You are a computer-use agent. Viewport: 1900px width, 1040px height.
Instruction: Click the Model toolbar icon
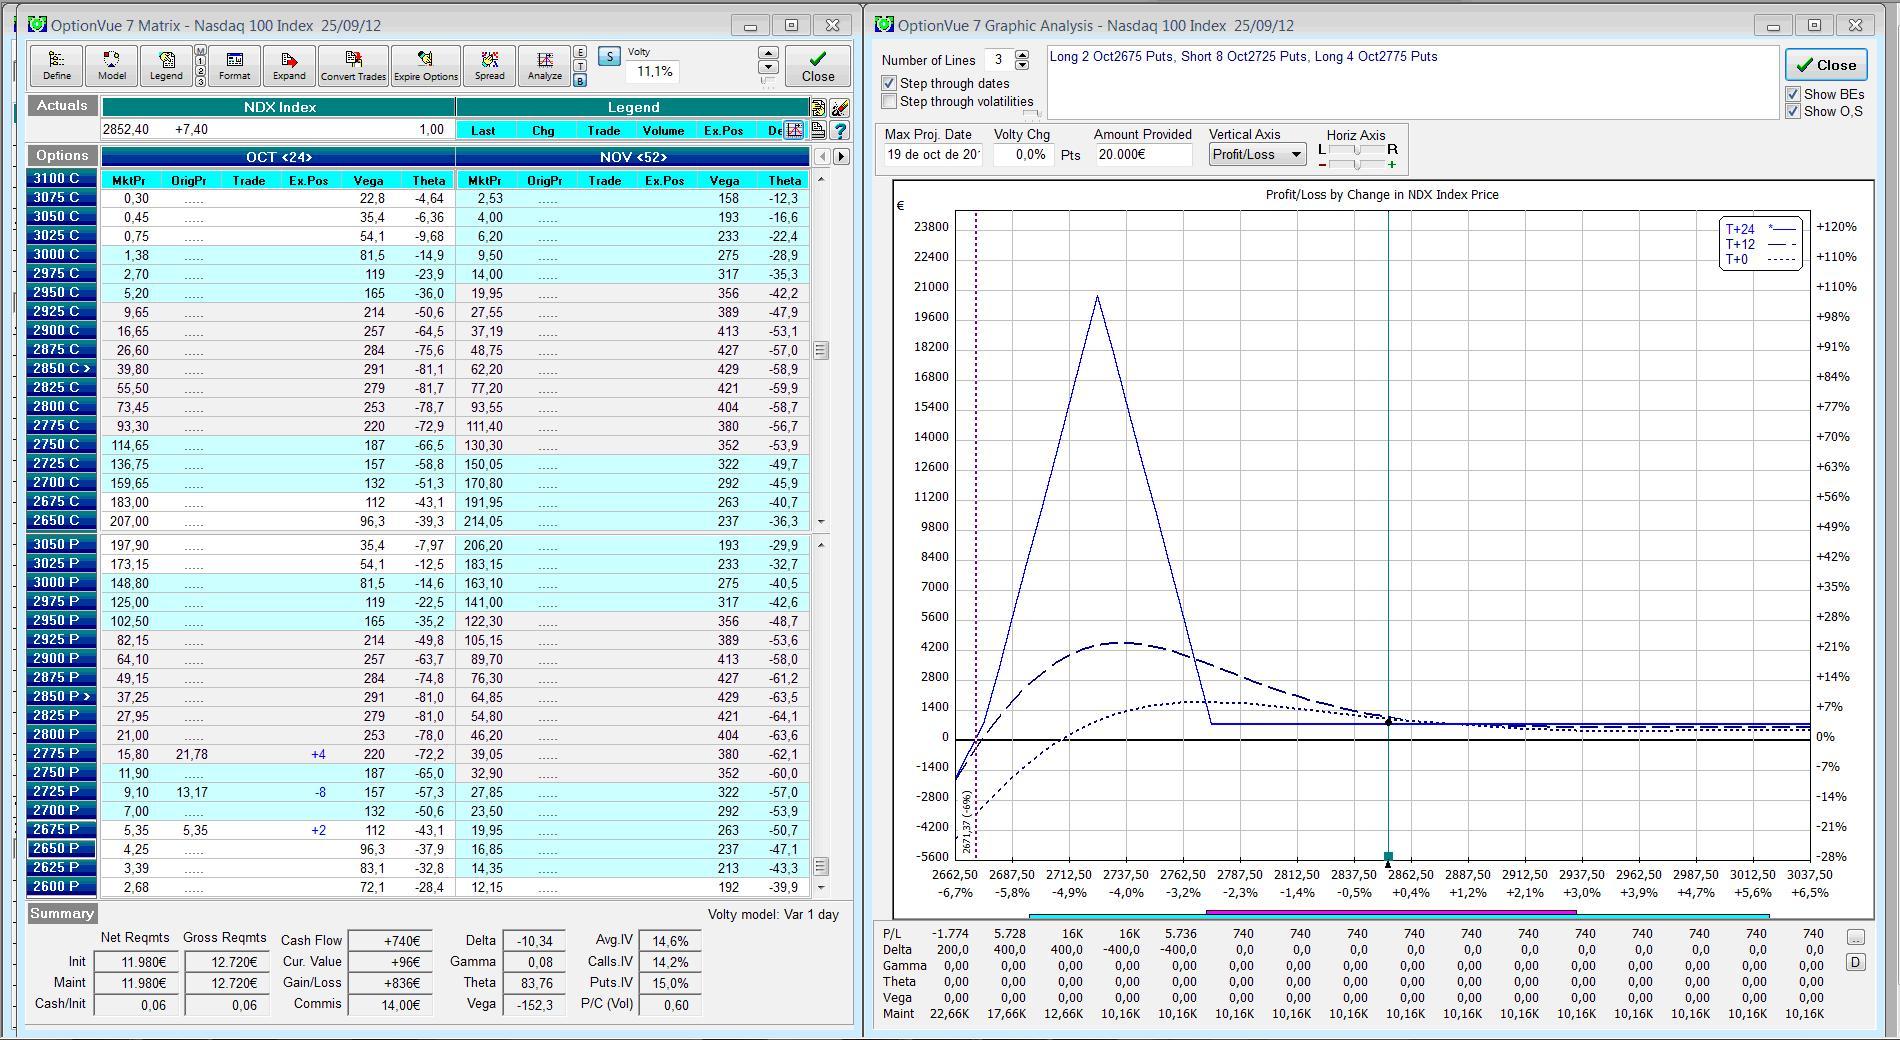pyautogui.click(x=111, y=65)
